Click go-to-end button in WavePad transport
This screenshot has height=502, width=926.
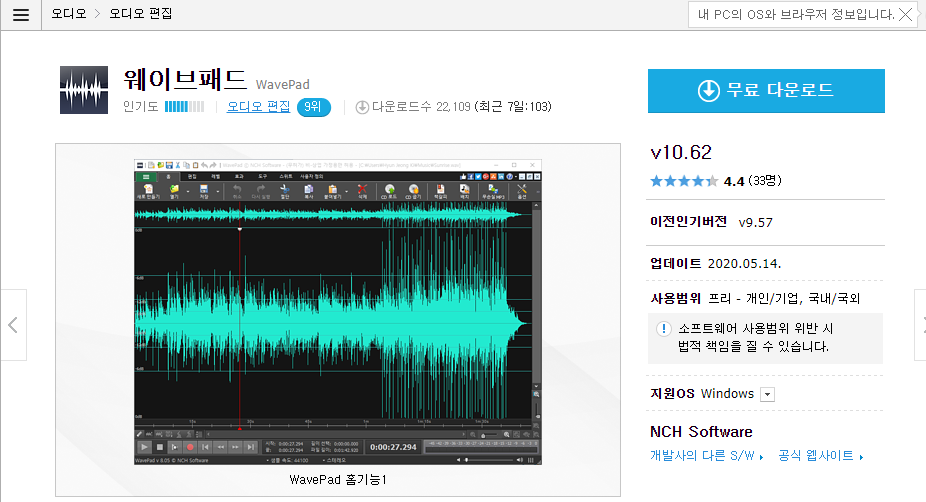click(x=250, y=447)
